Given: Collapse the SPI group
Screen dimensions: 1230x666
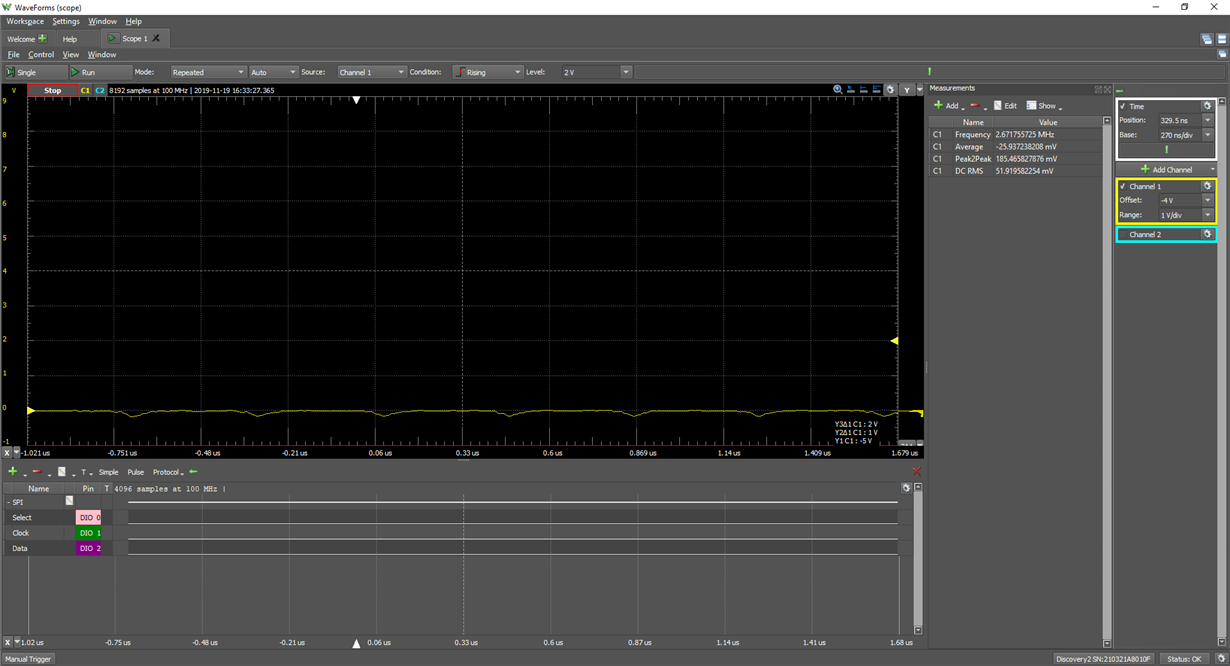Looking at the screenshot, I should (x=8, y=502).
